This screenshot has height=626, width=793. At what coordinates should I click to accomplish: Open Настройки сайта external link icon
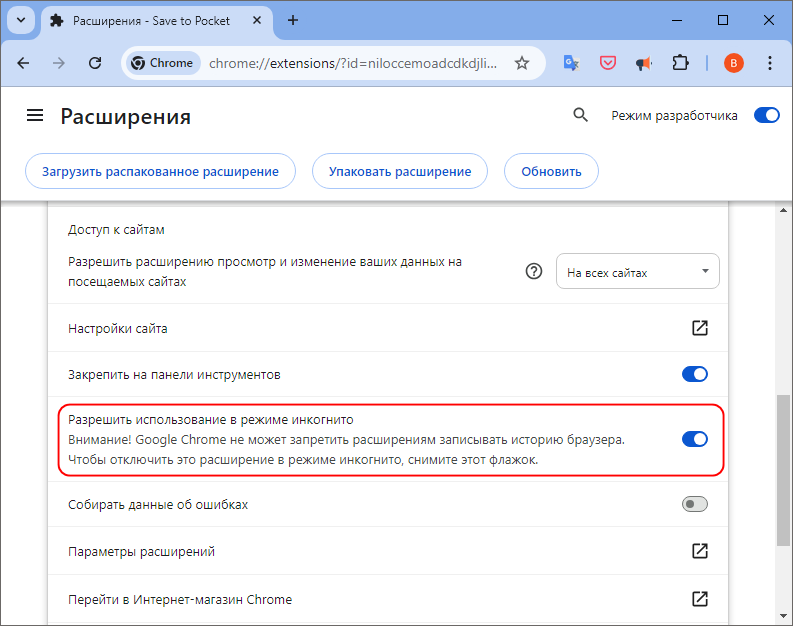tap(699, 328)
